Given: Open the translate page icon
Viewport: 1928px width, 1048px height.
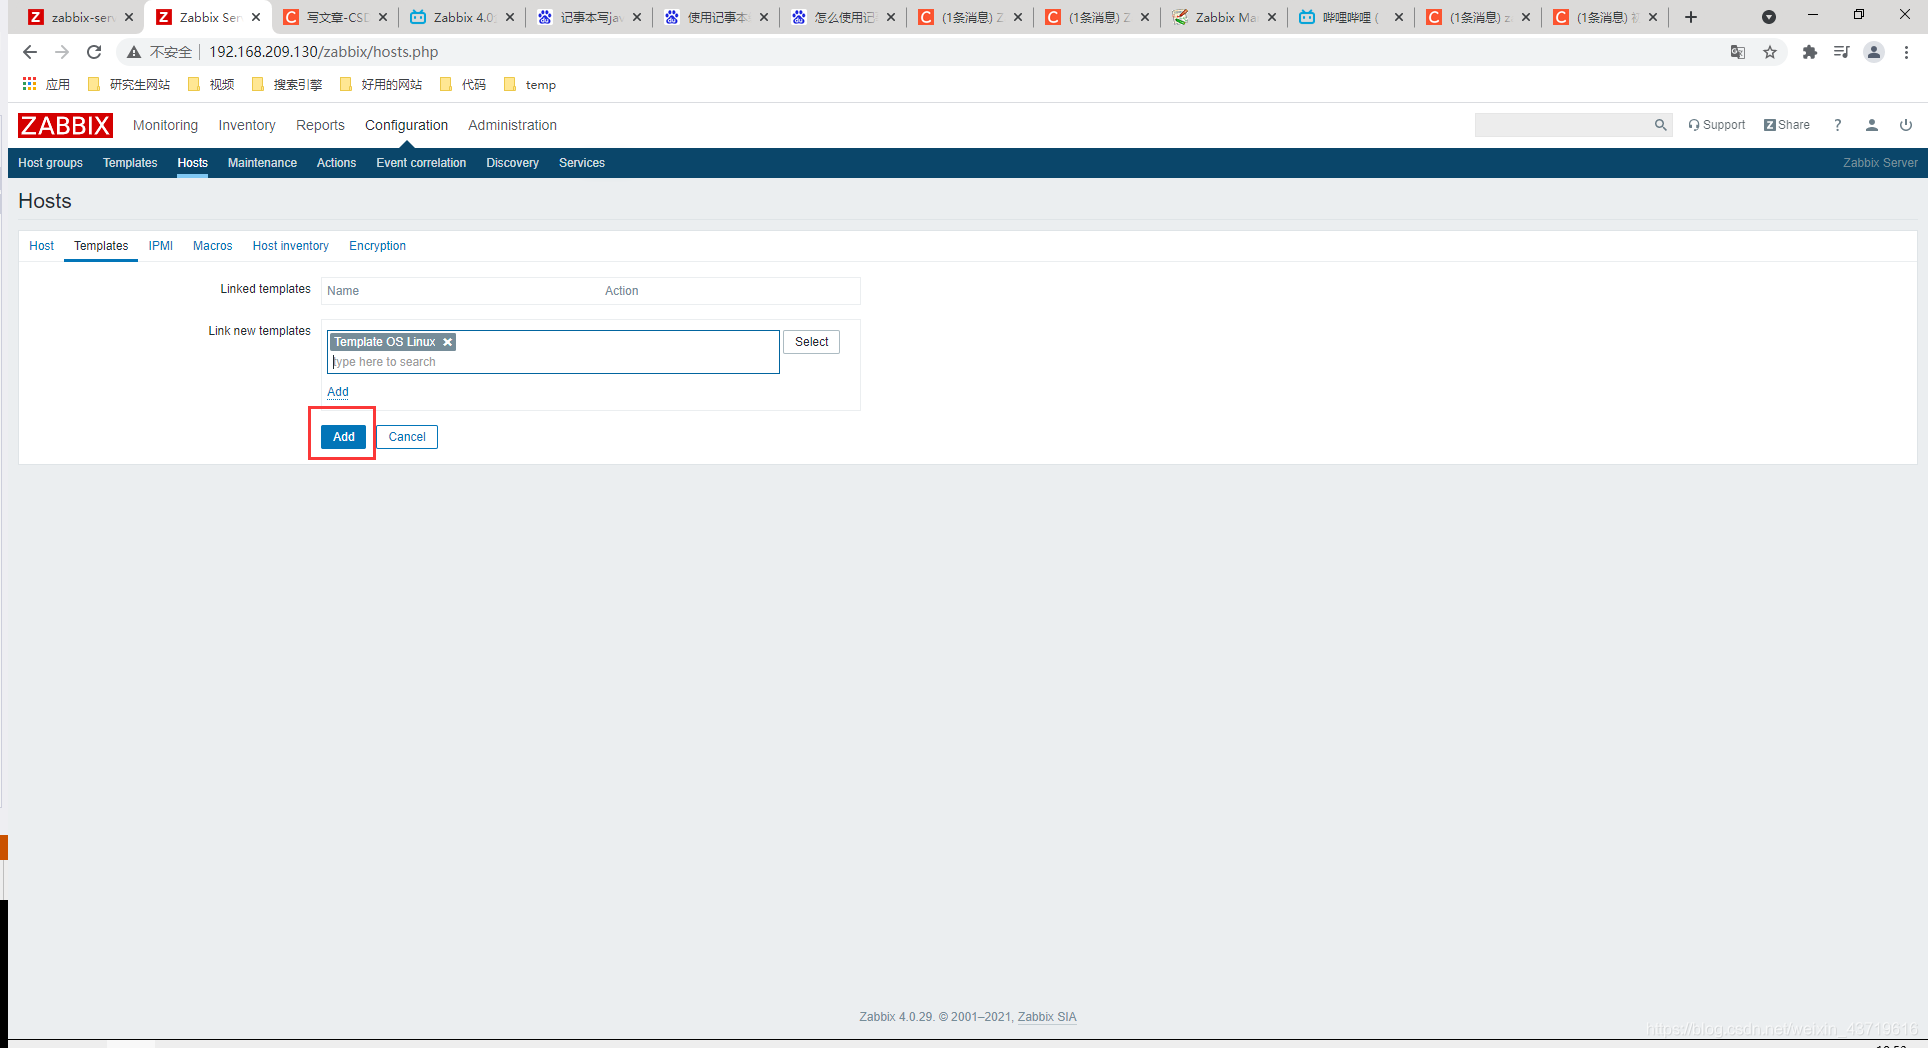Looking at the screenshot, I should point(1738,52).
